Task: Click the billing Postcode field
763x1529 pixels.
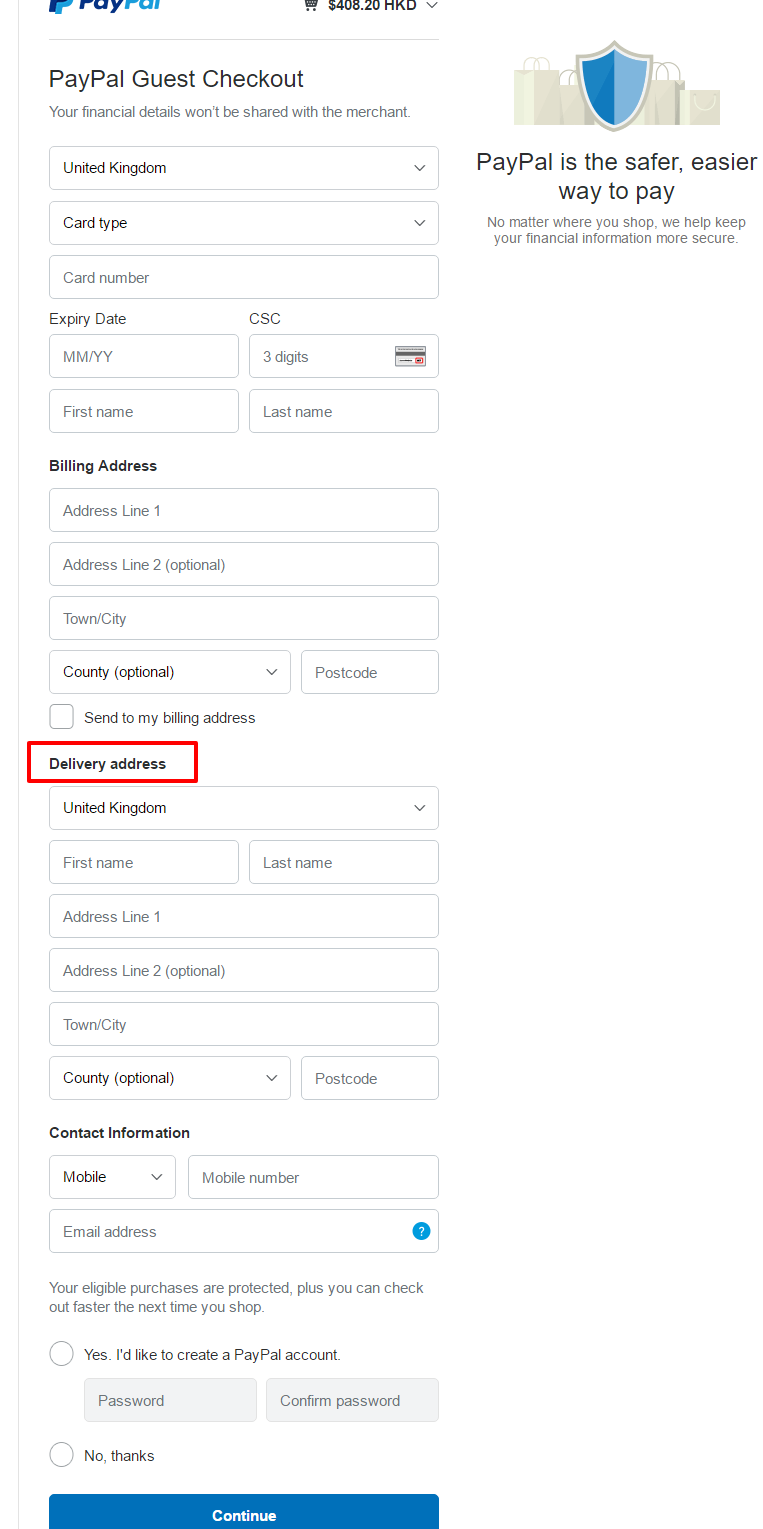Action: [x=370, y=672]
